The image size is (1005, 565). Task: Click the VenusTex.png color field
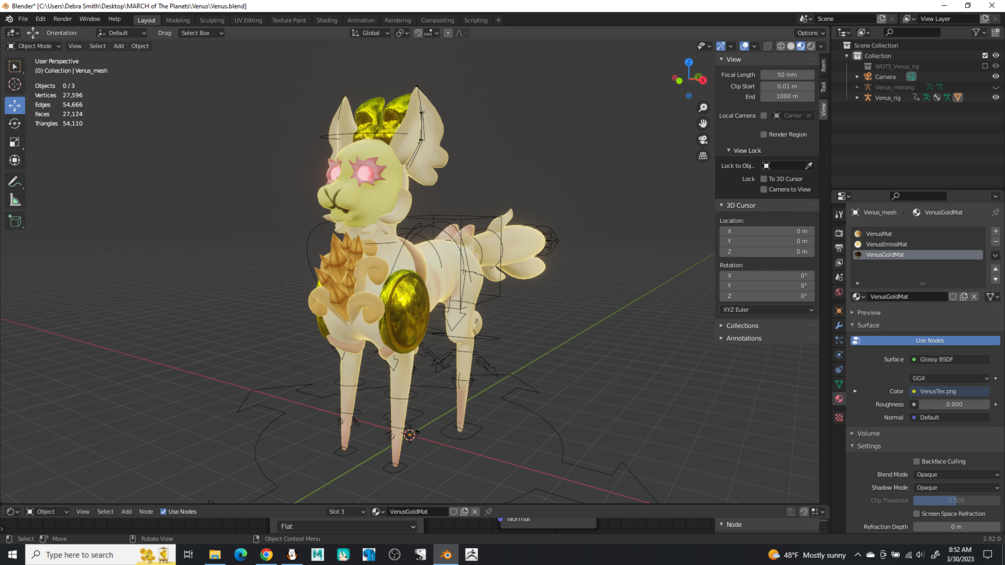950,391
